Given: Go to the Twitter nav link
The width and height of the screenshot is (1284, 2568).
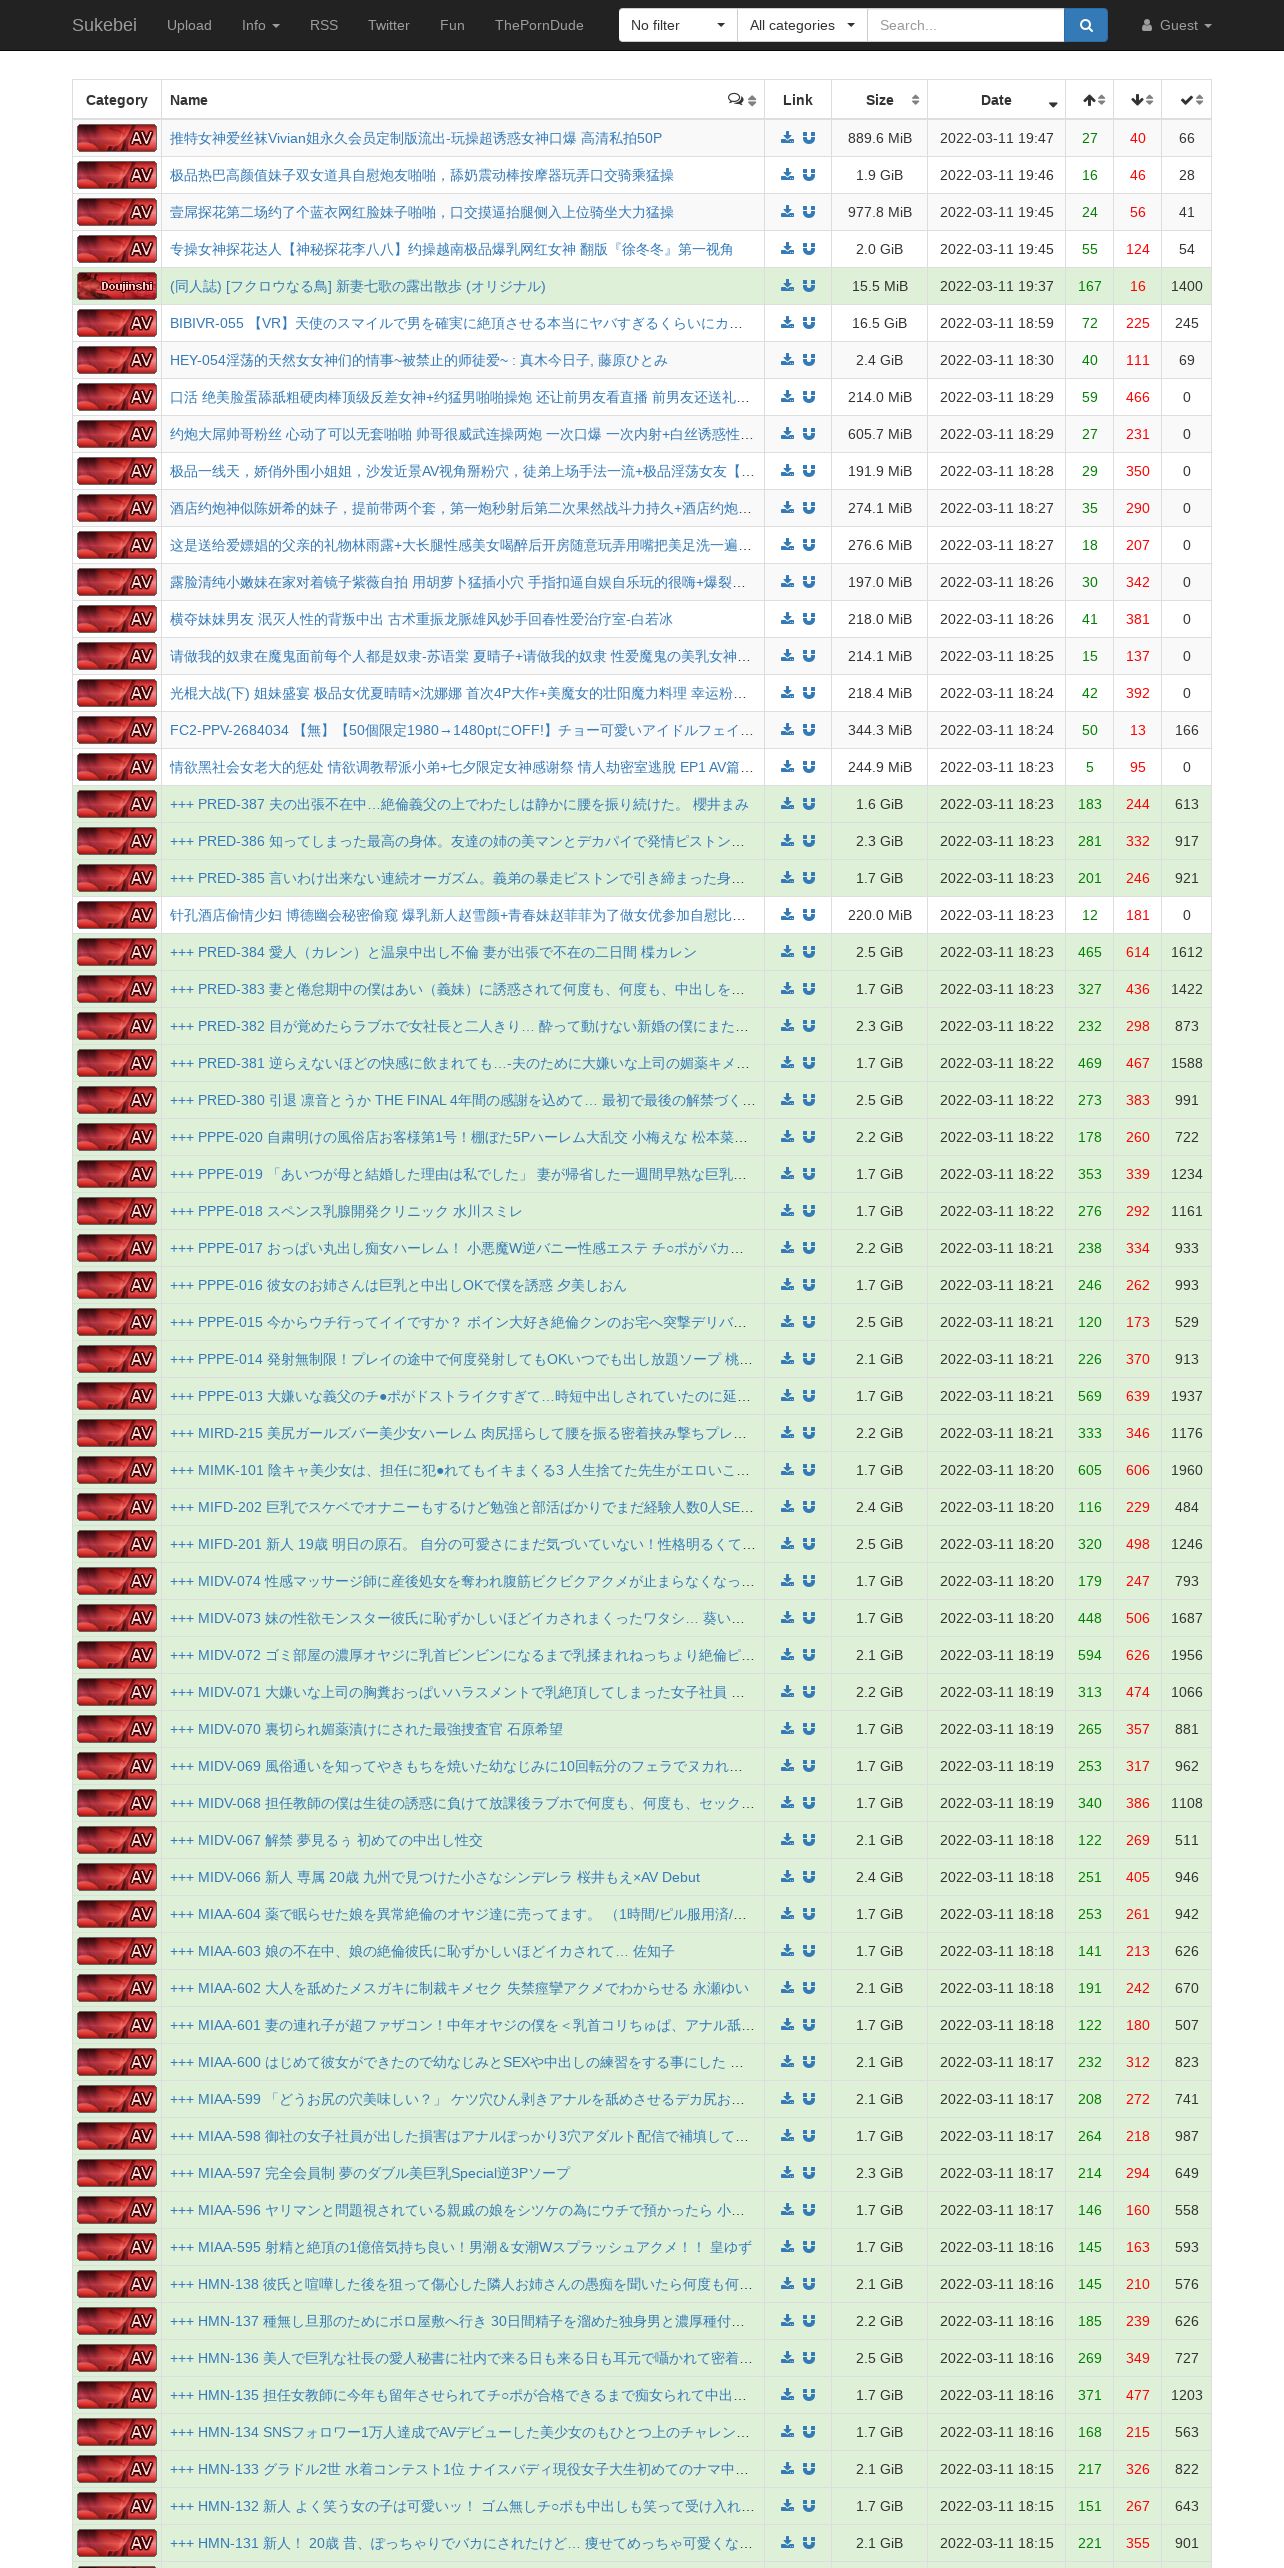Looking at the screenshot, I should (388, 25).
